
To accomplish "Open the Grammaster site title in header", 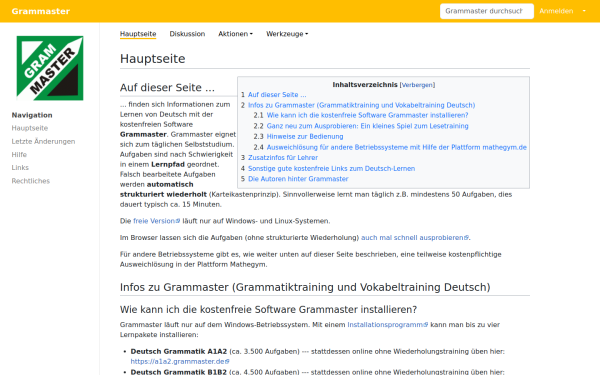I will tap(41, 11).
